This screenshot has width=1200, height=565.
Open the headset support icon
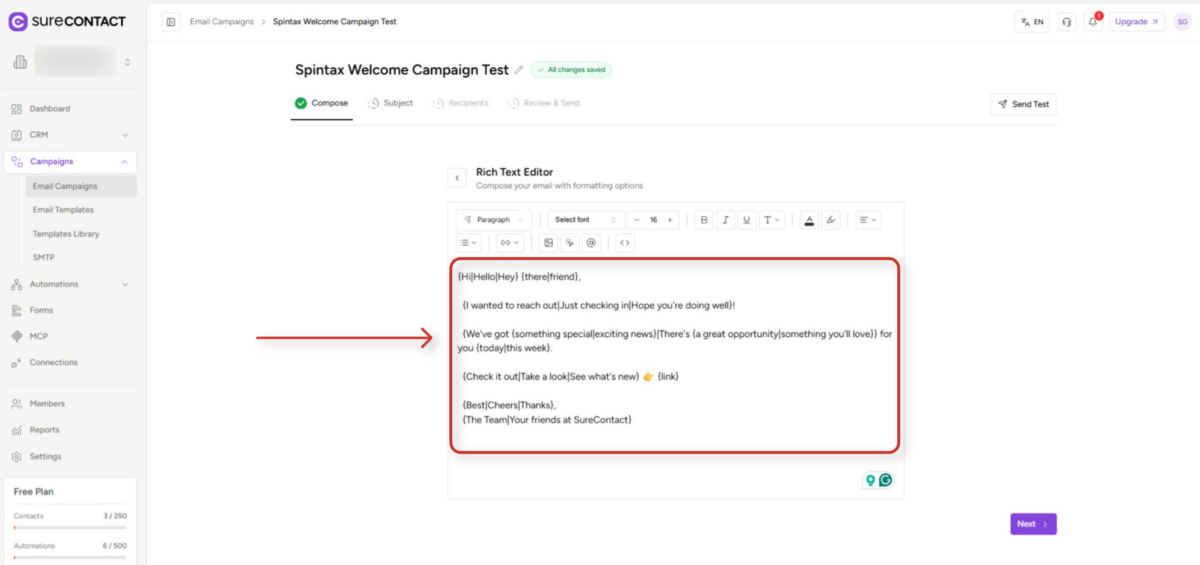click(x=1067, y=21)
